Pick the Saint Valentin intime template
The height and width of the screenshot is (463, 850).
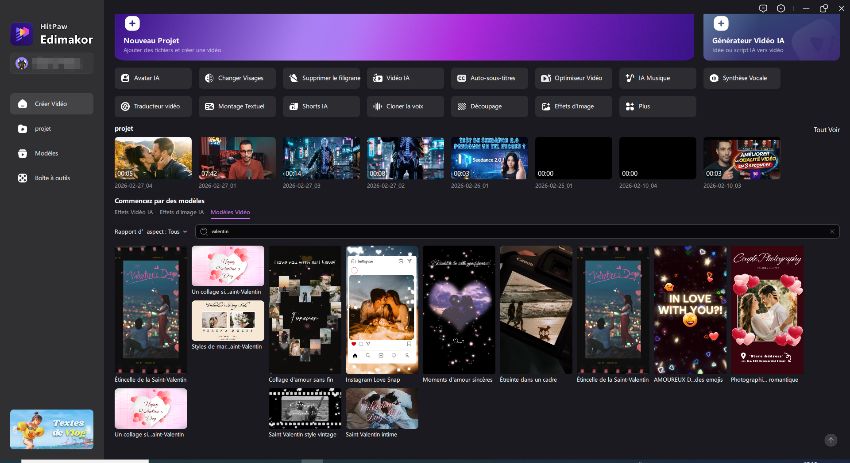(382, 408)
